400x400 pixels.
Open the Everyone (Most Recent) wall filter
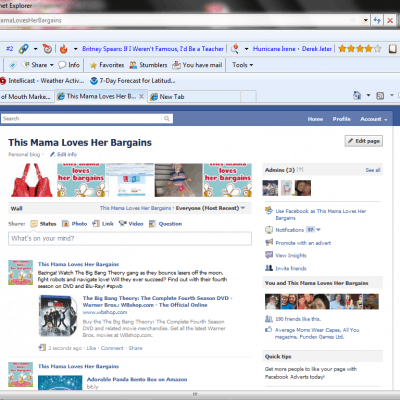coord(210,208)
